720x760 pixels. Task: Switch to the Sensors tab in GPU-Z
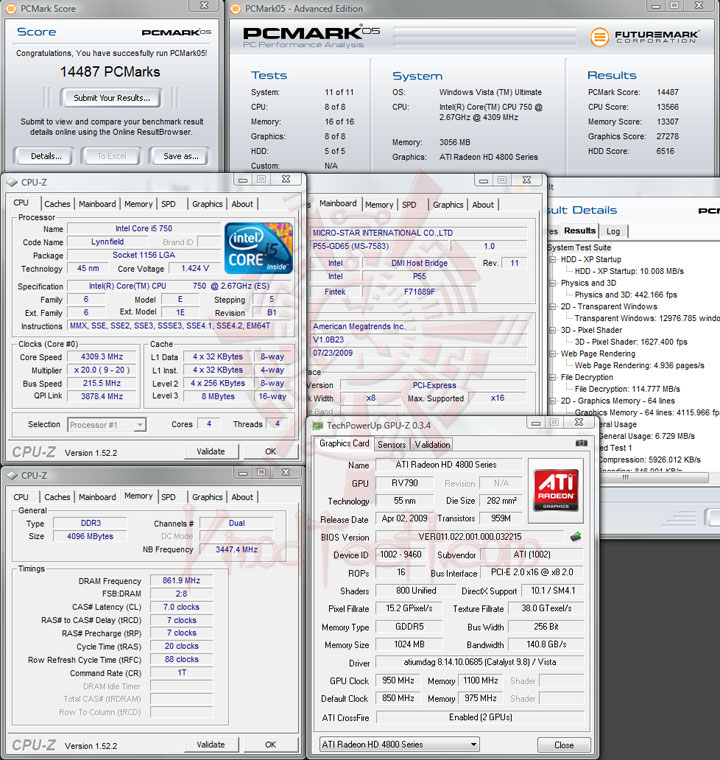pos(391,444)
